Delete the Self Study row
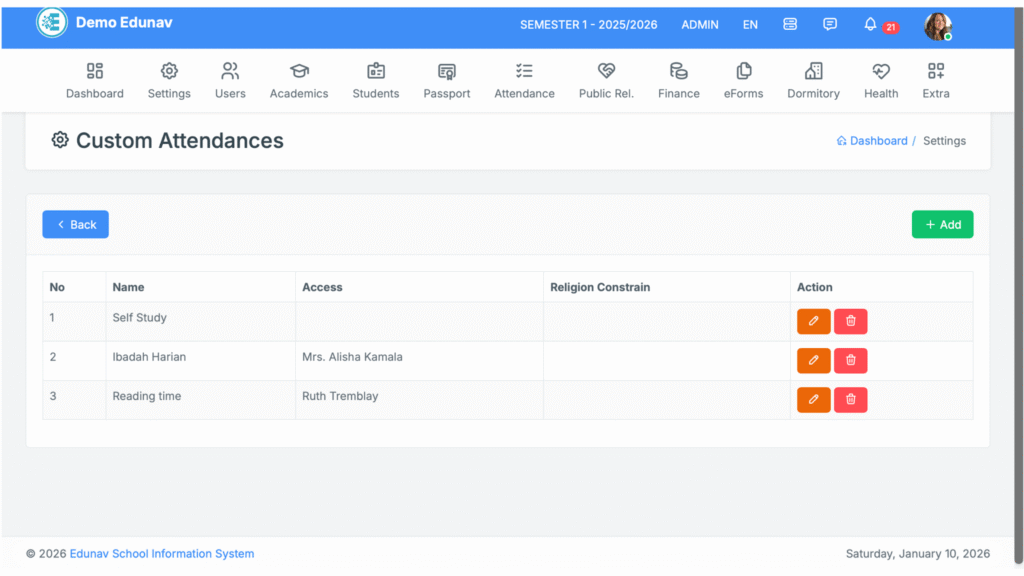Image resolution: width=1024 pixels, height=576 pixels. (851, 321)
